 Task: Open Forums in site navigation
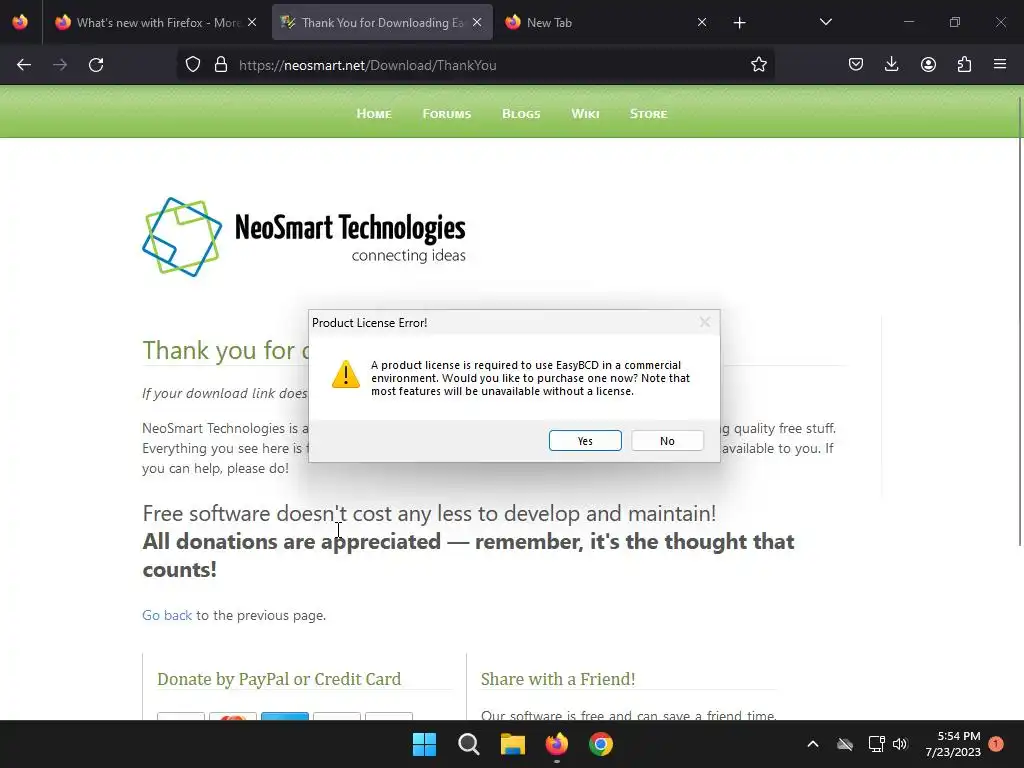pos(447,114)
